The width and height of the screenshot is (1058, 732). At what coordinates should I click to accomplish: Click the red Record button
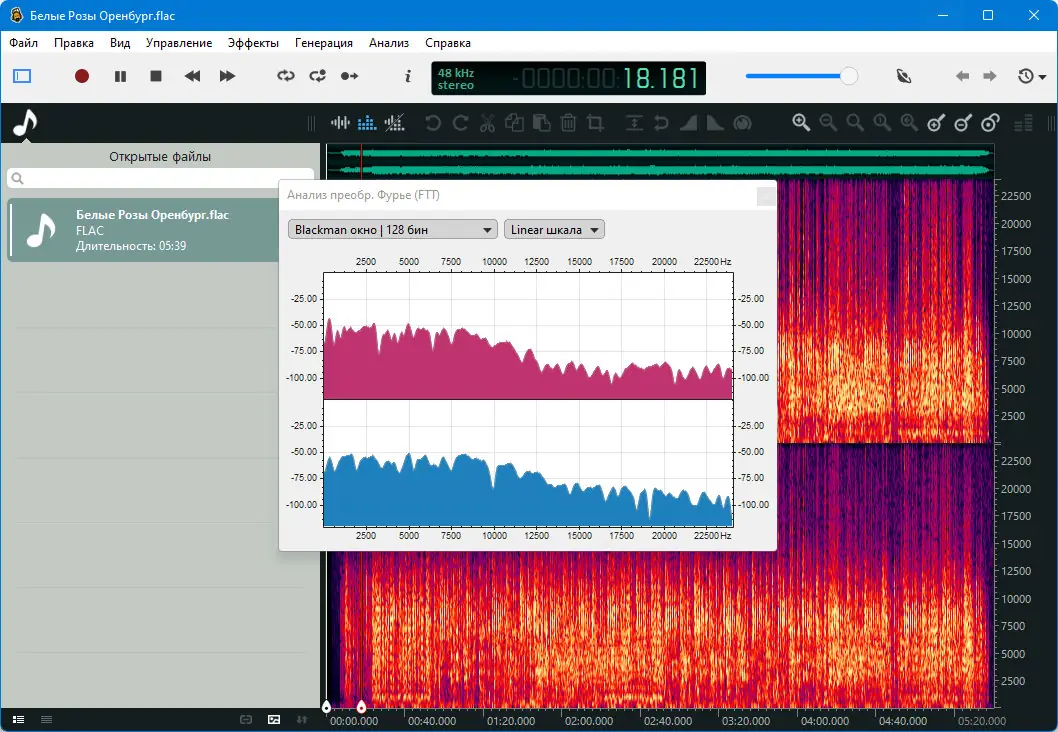click(82, 76)
